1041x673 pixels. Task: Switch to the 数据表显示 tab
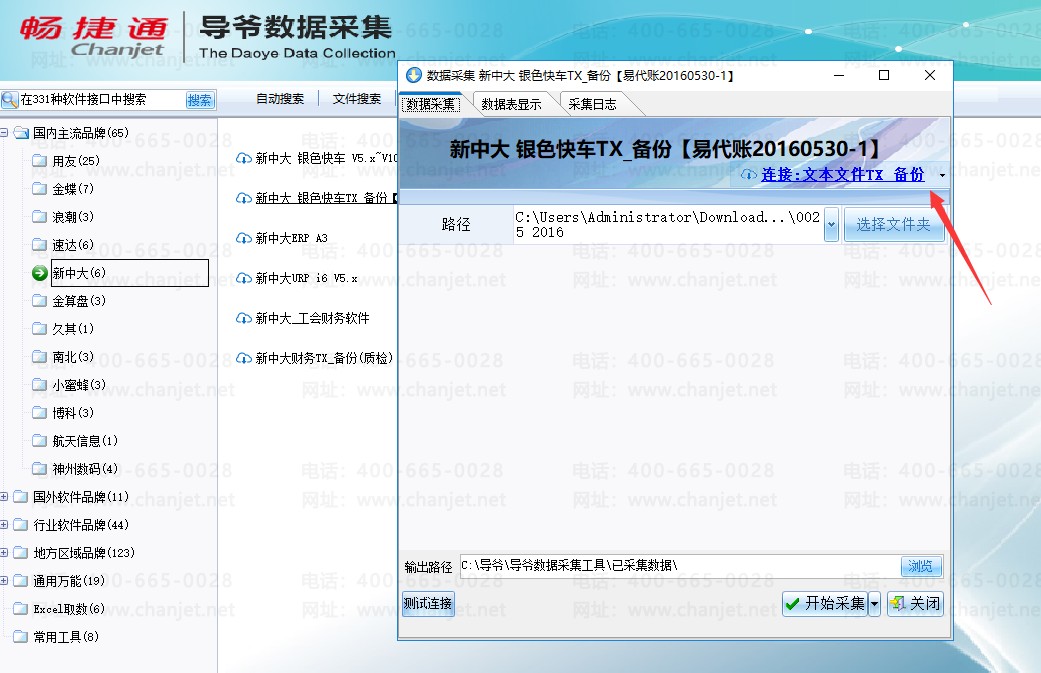coord(511,104)
